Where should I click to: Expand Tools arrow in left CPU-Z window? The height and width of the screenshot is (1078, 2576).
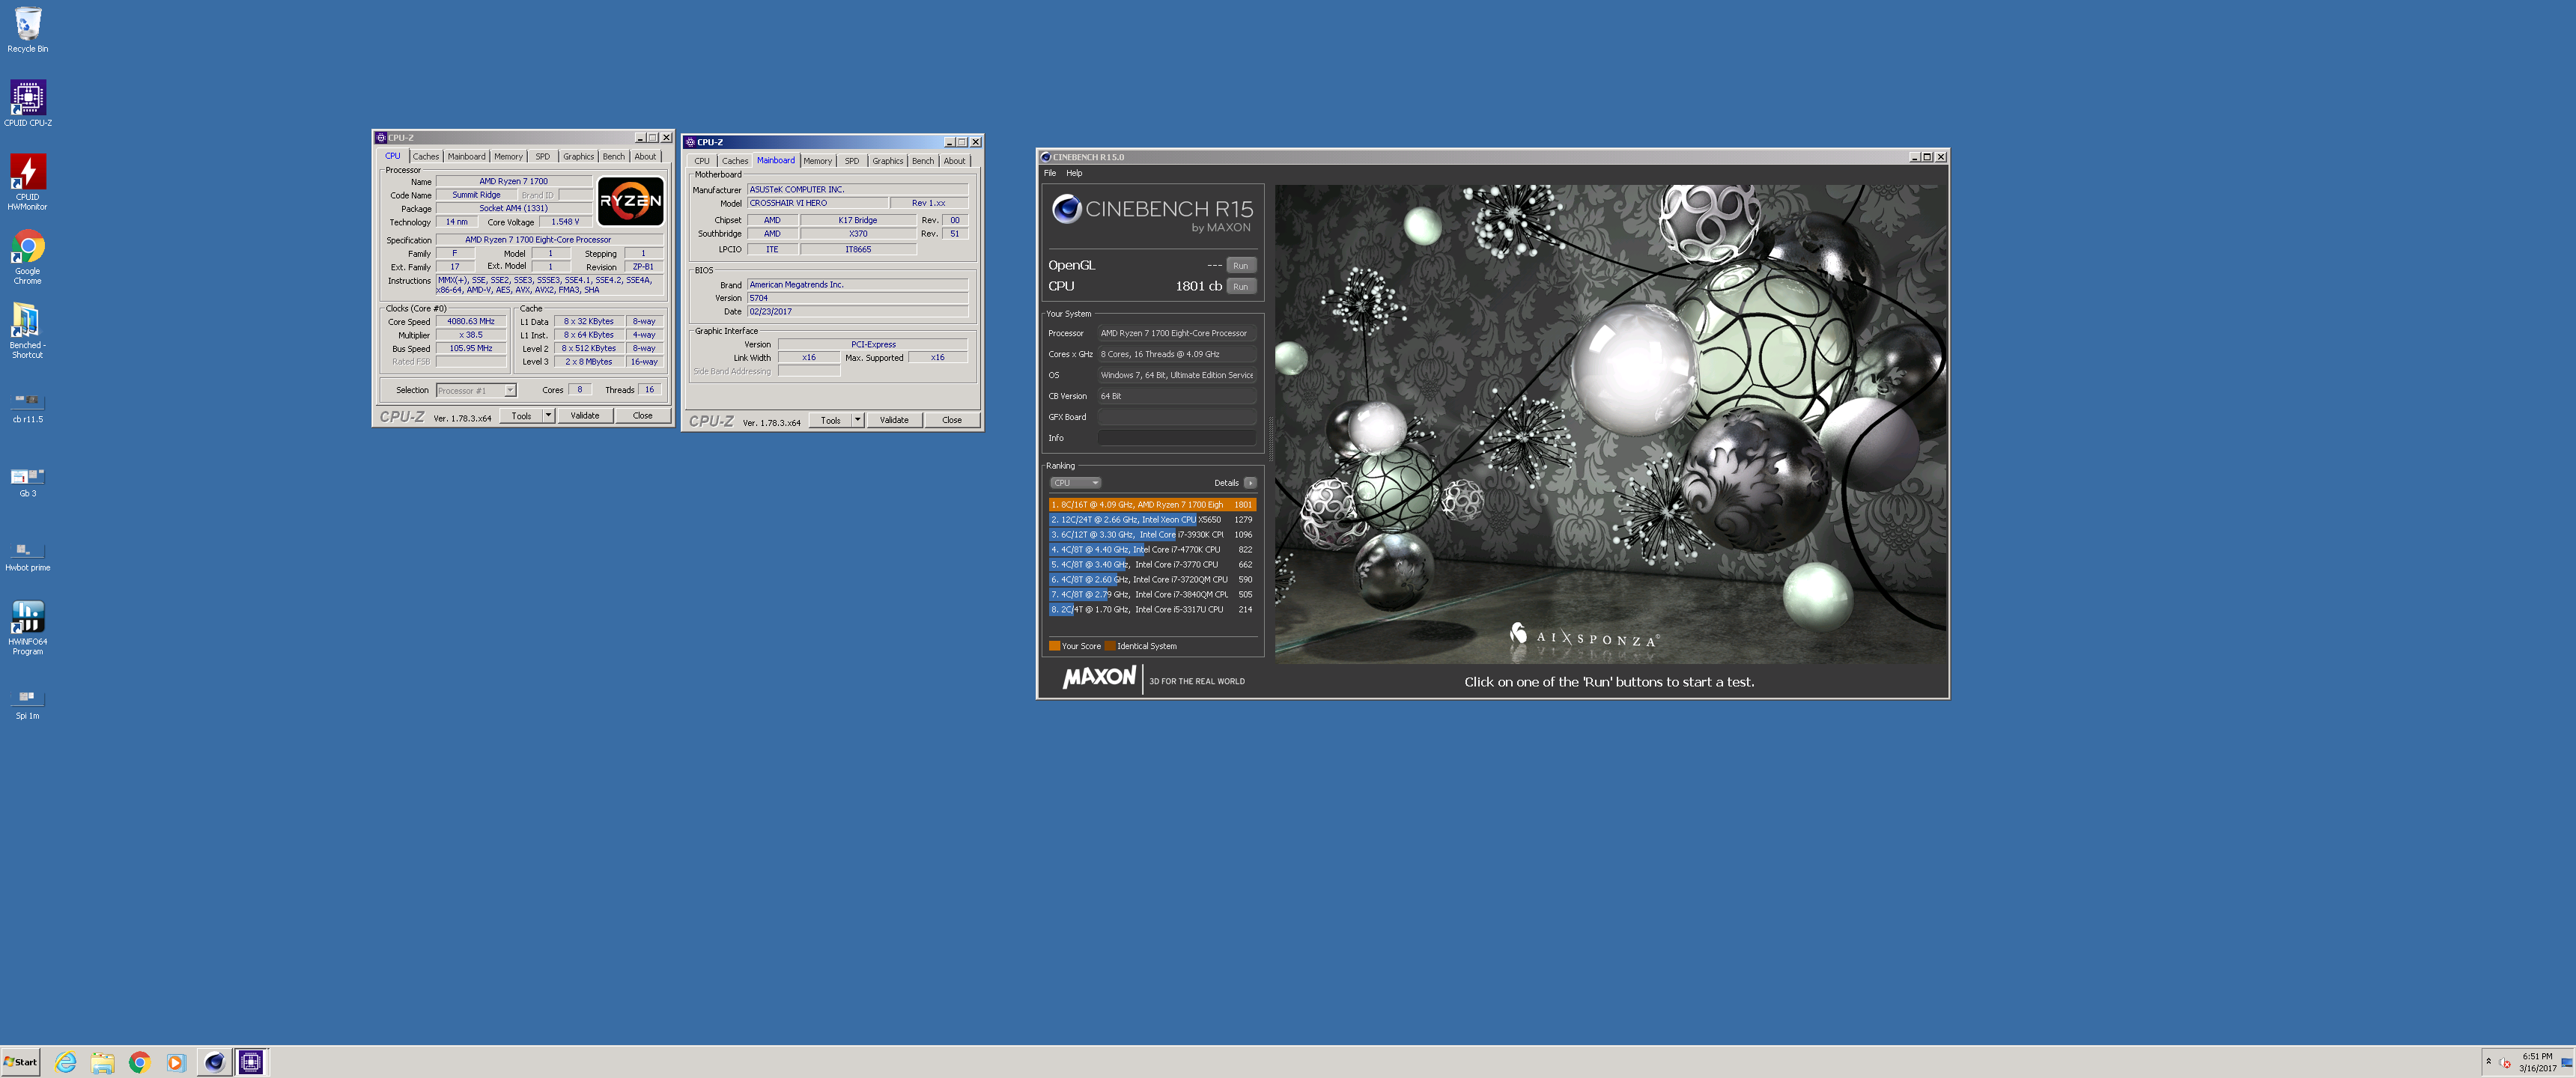click(x=548, y=416)
